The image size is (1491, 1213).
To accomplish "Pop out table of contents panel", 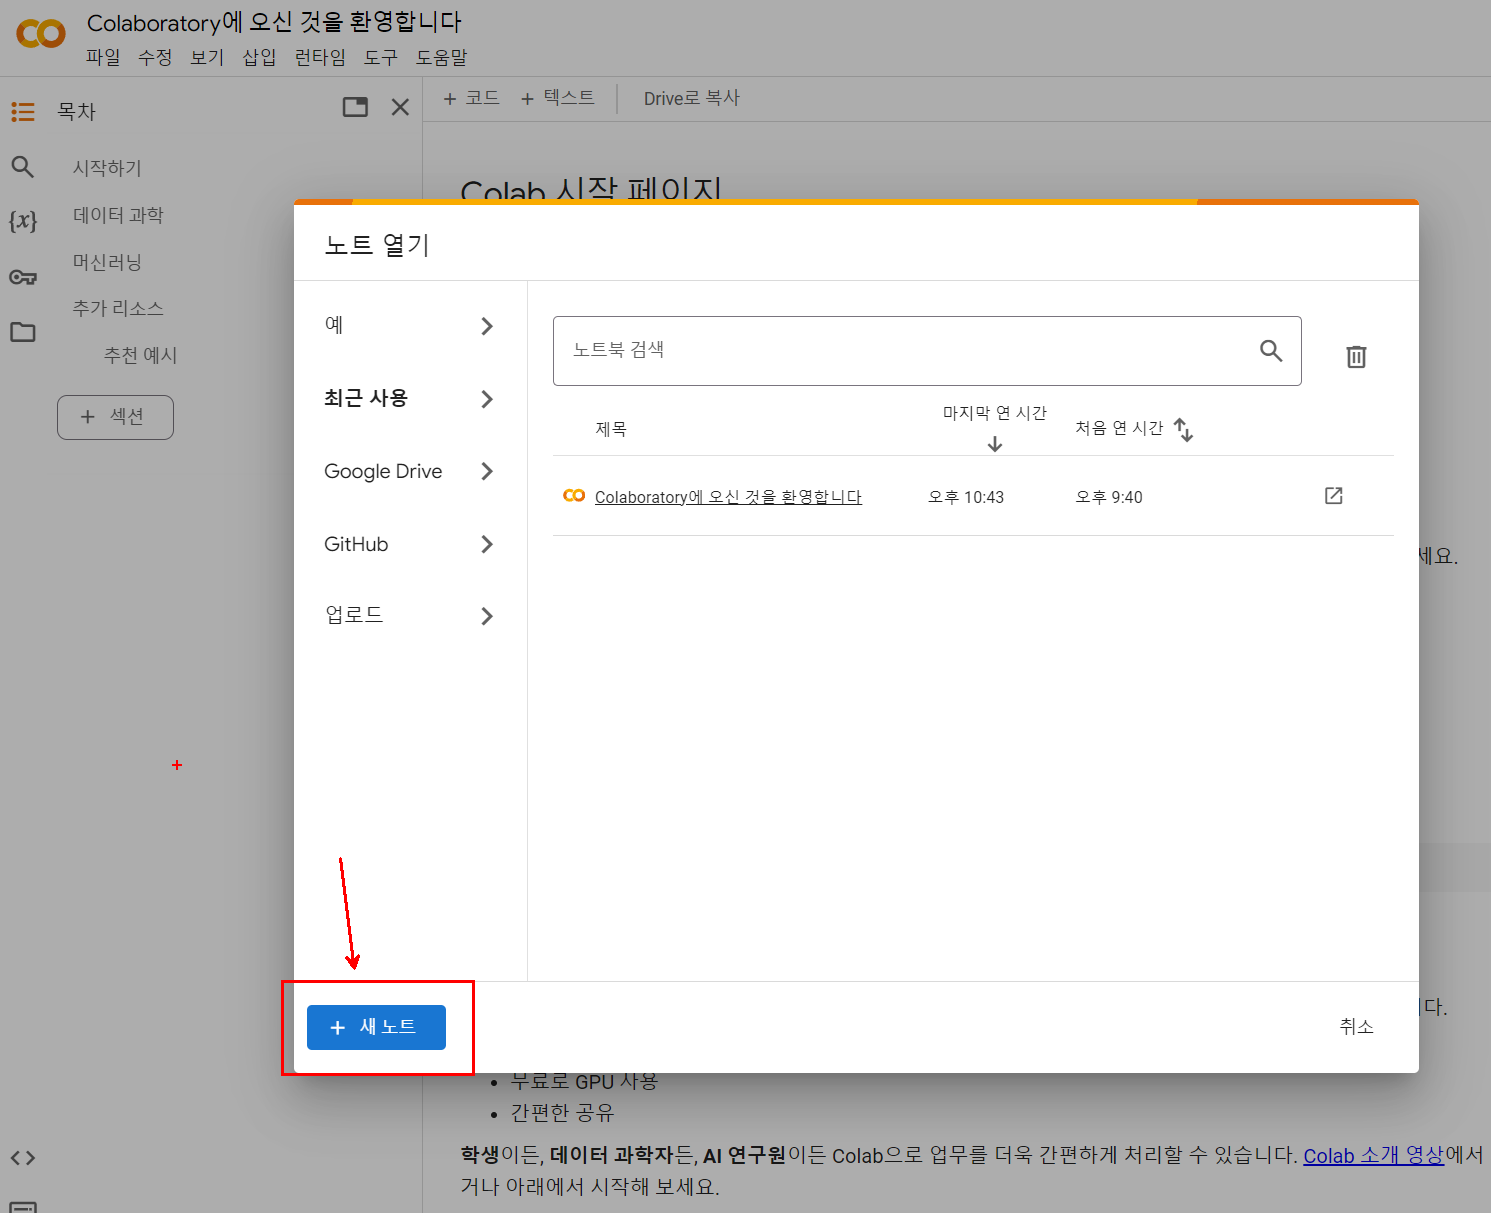I will point(355,107).
